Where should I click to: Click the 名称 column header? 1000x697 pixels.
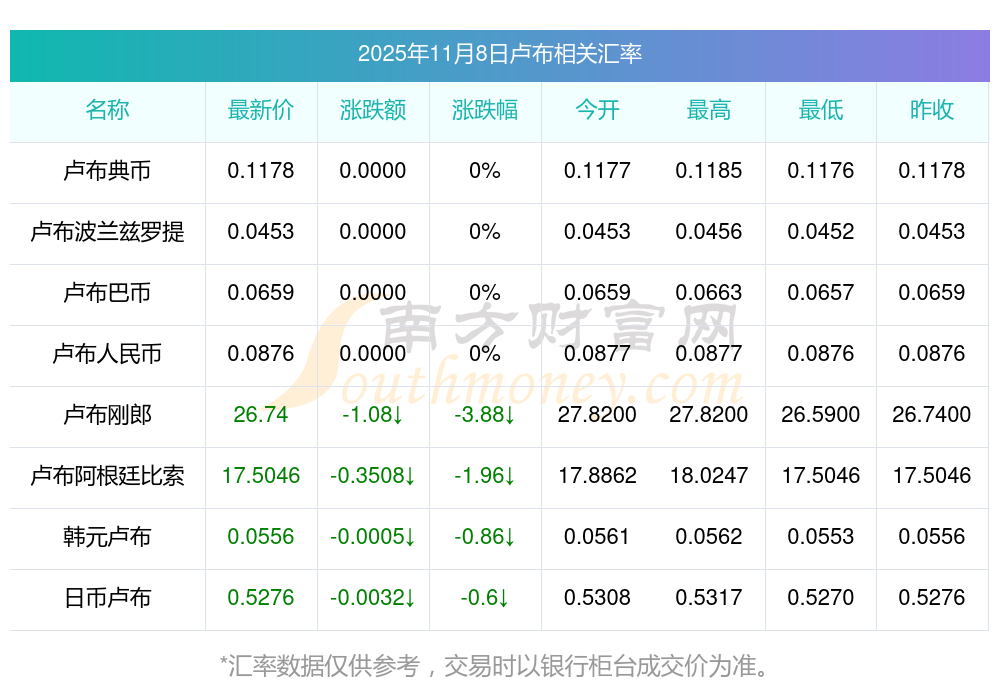click(107, 110)
